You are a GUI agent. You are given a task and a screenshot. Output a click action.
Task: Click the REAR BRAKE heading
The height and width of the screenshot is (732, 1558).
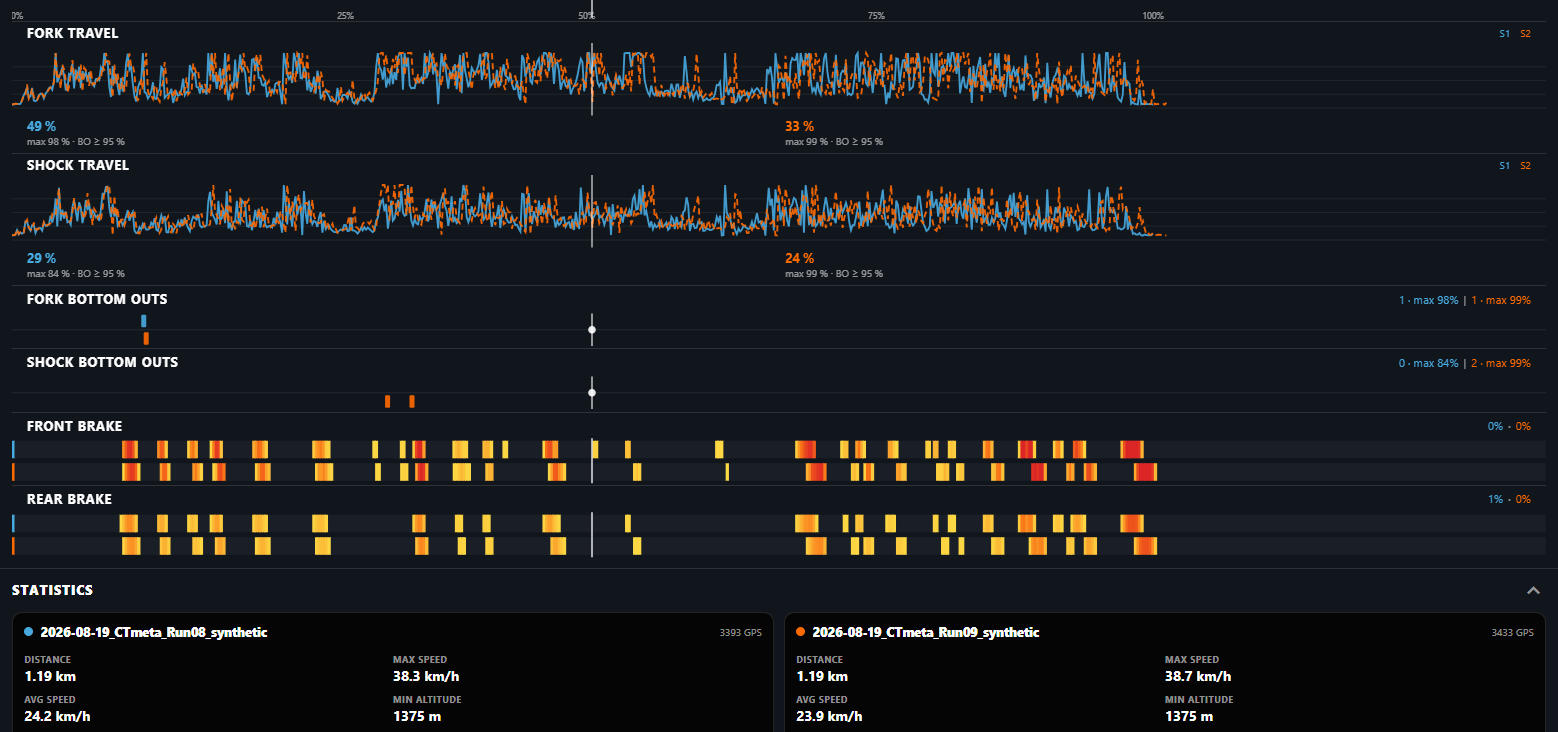pyautogui.click(x=69, y=498)
